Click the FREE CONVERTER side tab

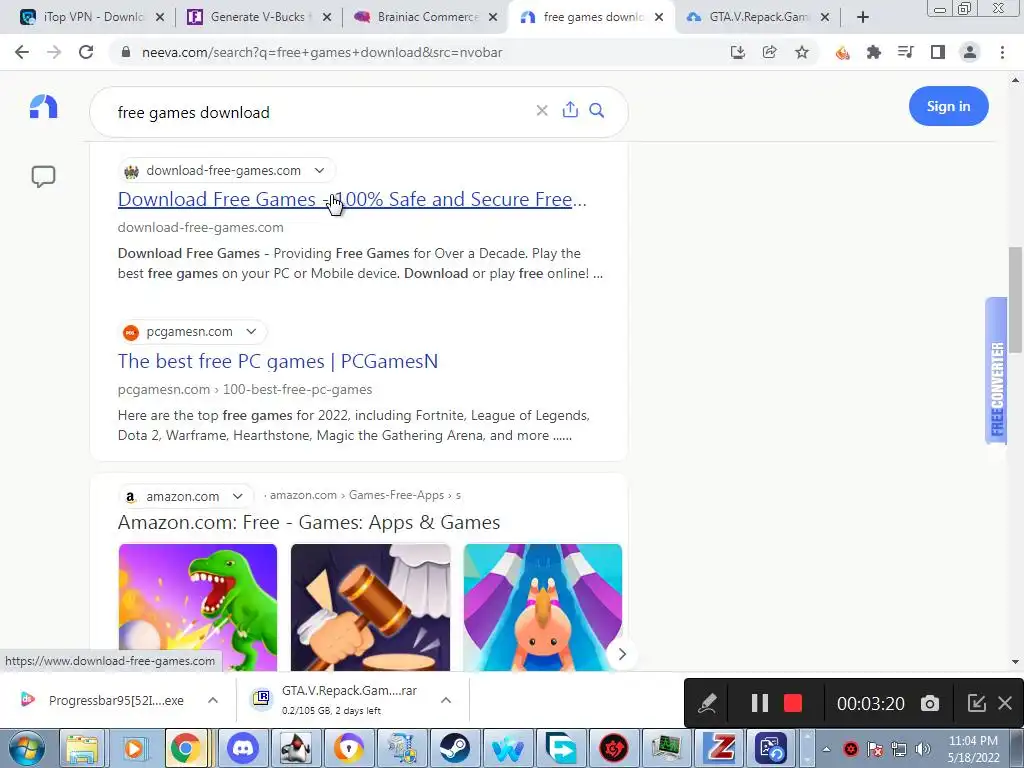(997, 371)
